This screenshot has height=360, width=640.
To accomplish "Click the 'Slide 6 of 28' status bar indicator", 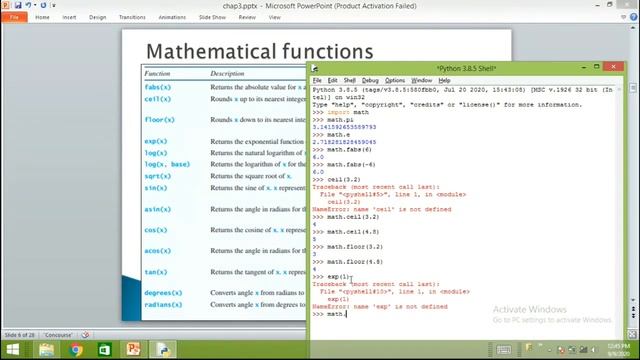I will point(20,335).
